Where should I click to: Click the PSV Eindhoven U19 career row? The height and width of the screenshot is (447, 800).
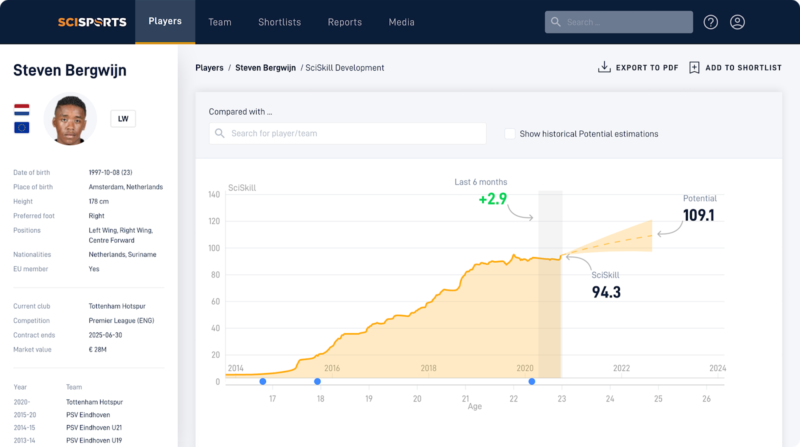(68, 440)
